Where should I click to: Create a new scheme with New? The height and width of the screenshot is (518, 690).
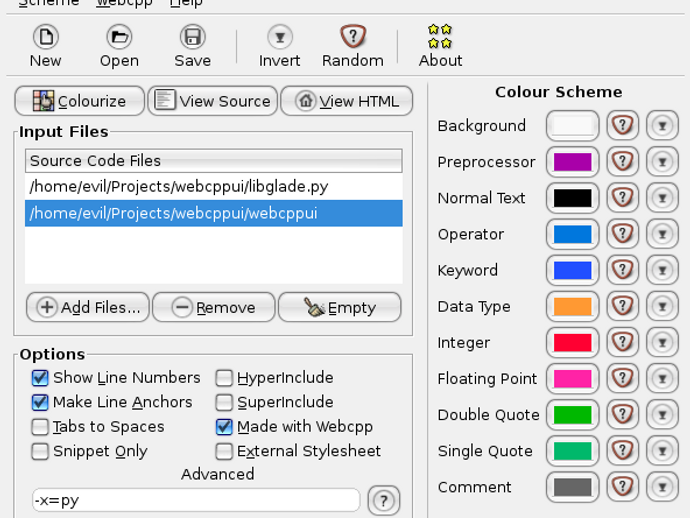click(x=45, y=46)
